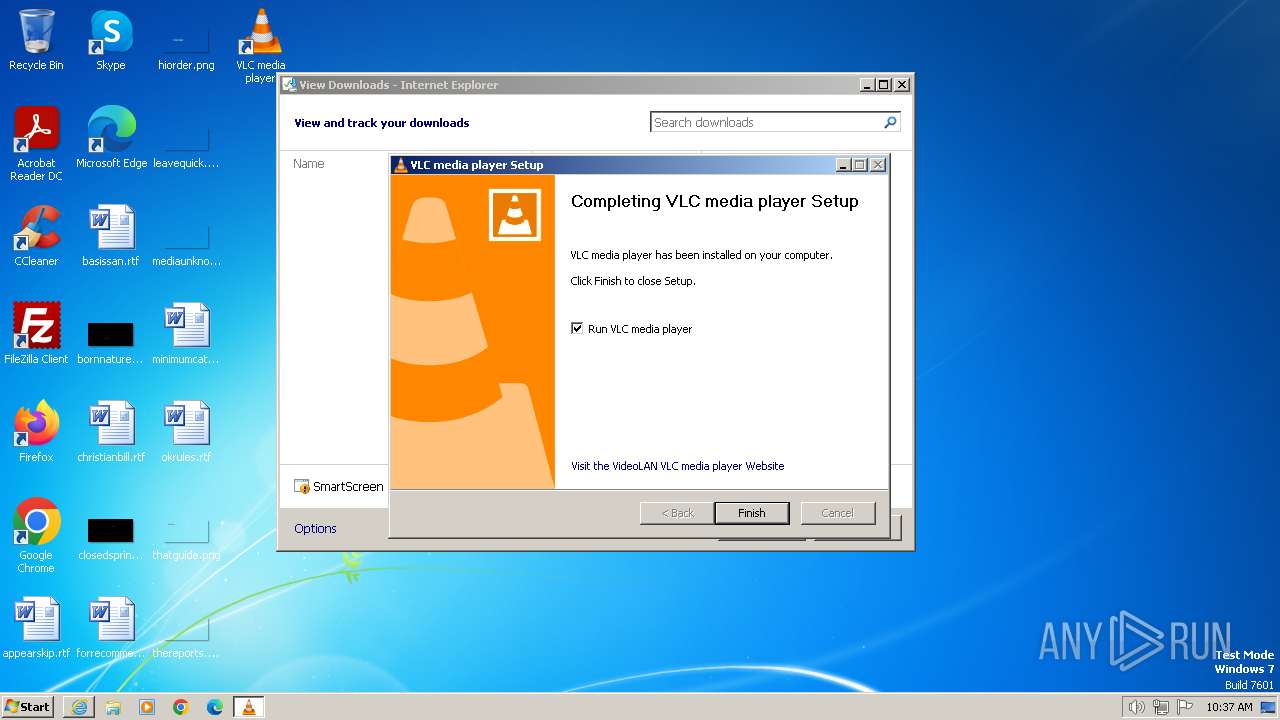Open the VideoLAN VLC website link
The image size is (1280, 720).
(x=677, y=466)
